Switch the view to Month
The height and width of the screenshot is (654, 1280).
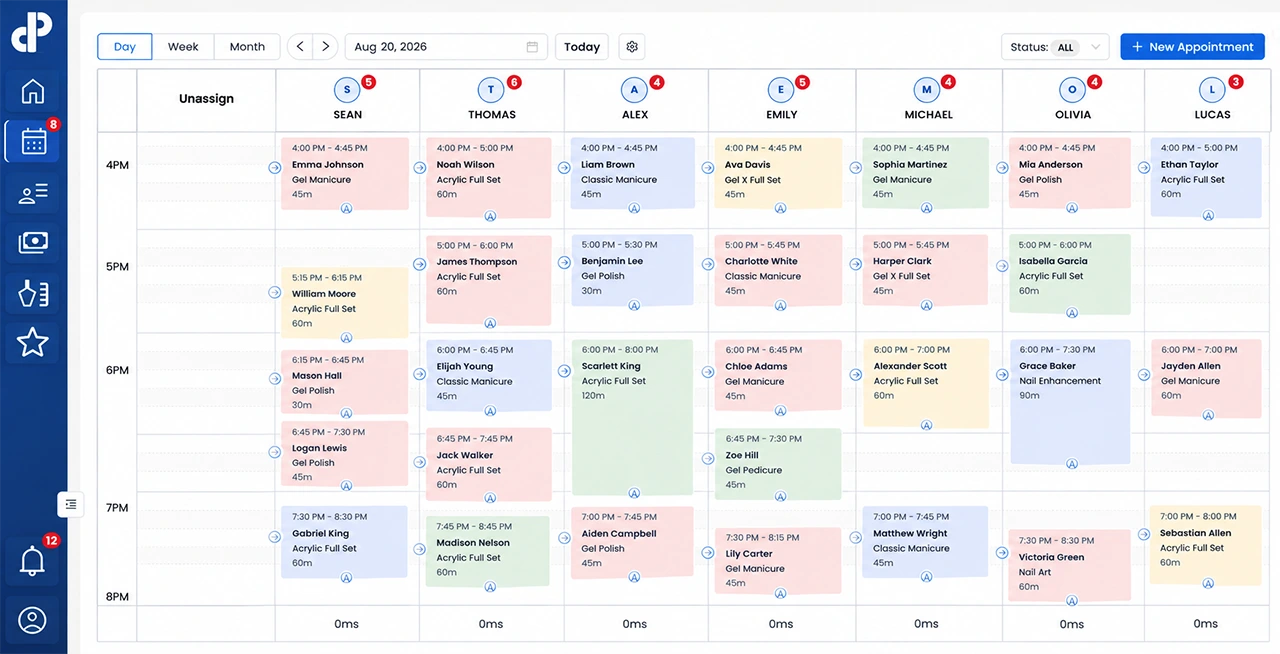point(247,47)
